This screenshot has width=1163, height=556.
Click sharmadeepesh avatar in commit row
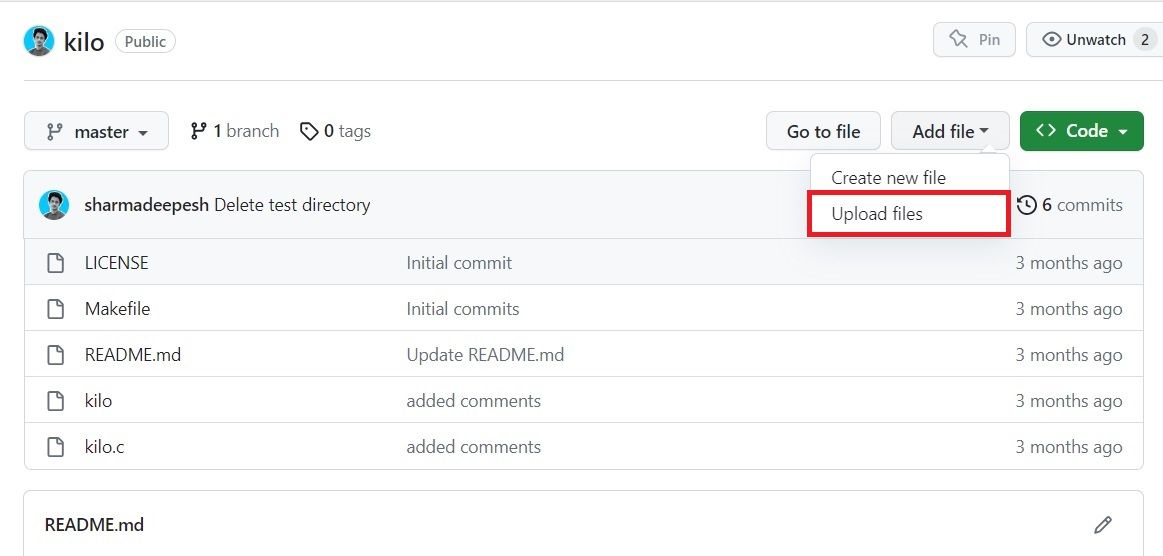click(54, 205)
